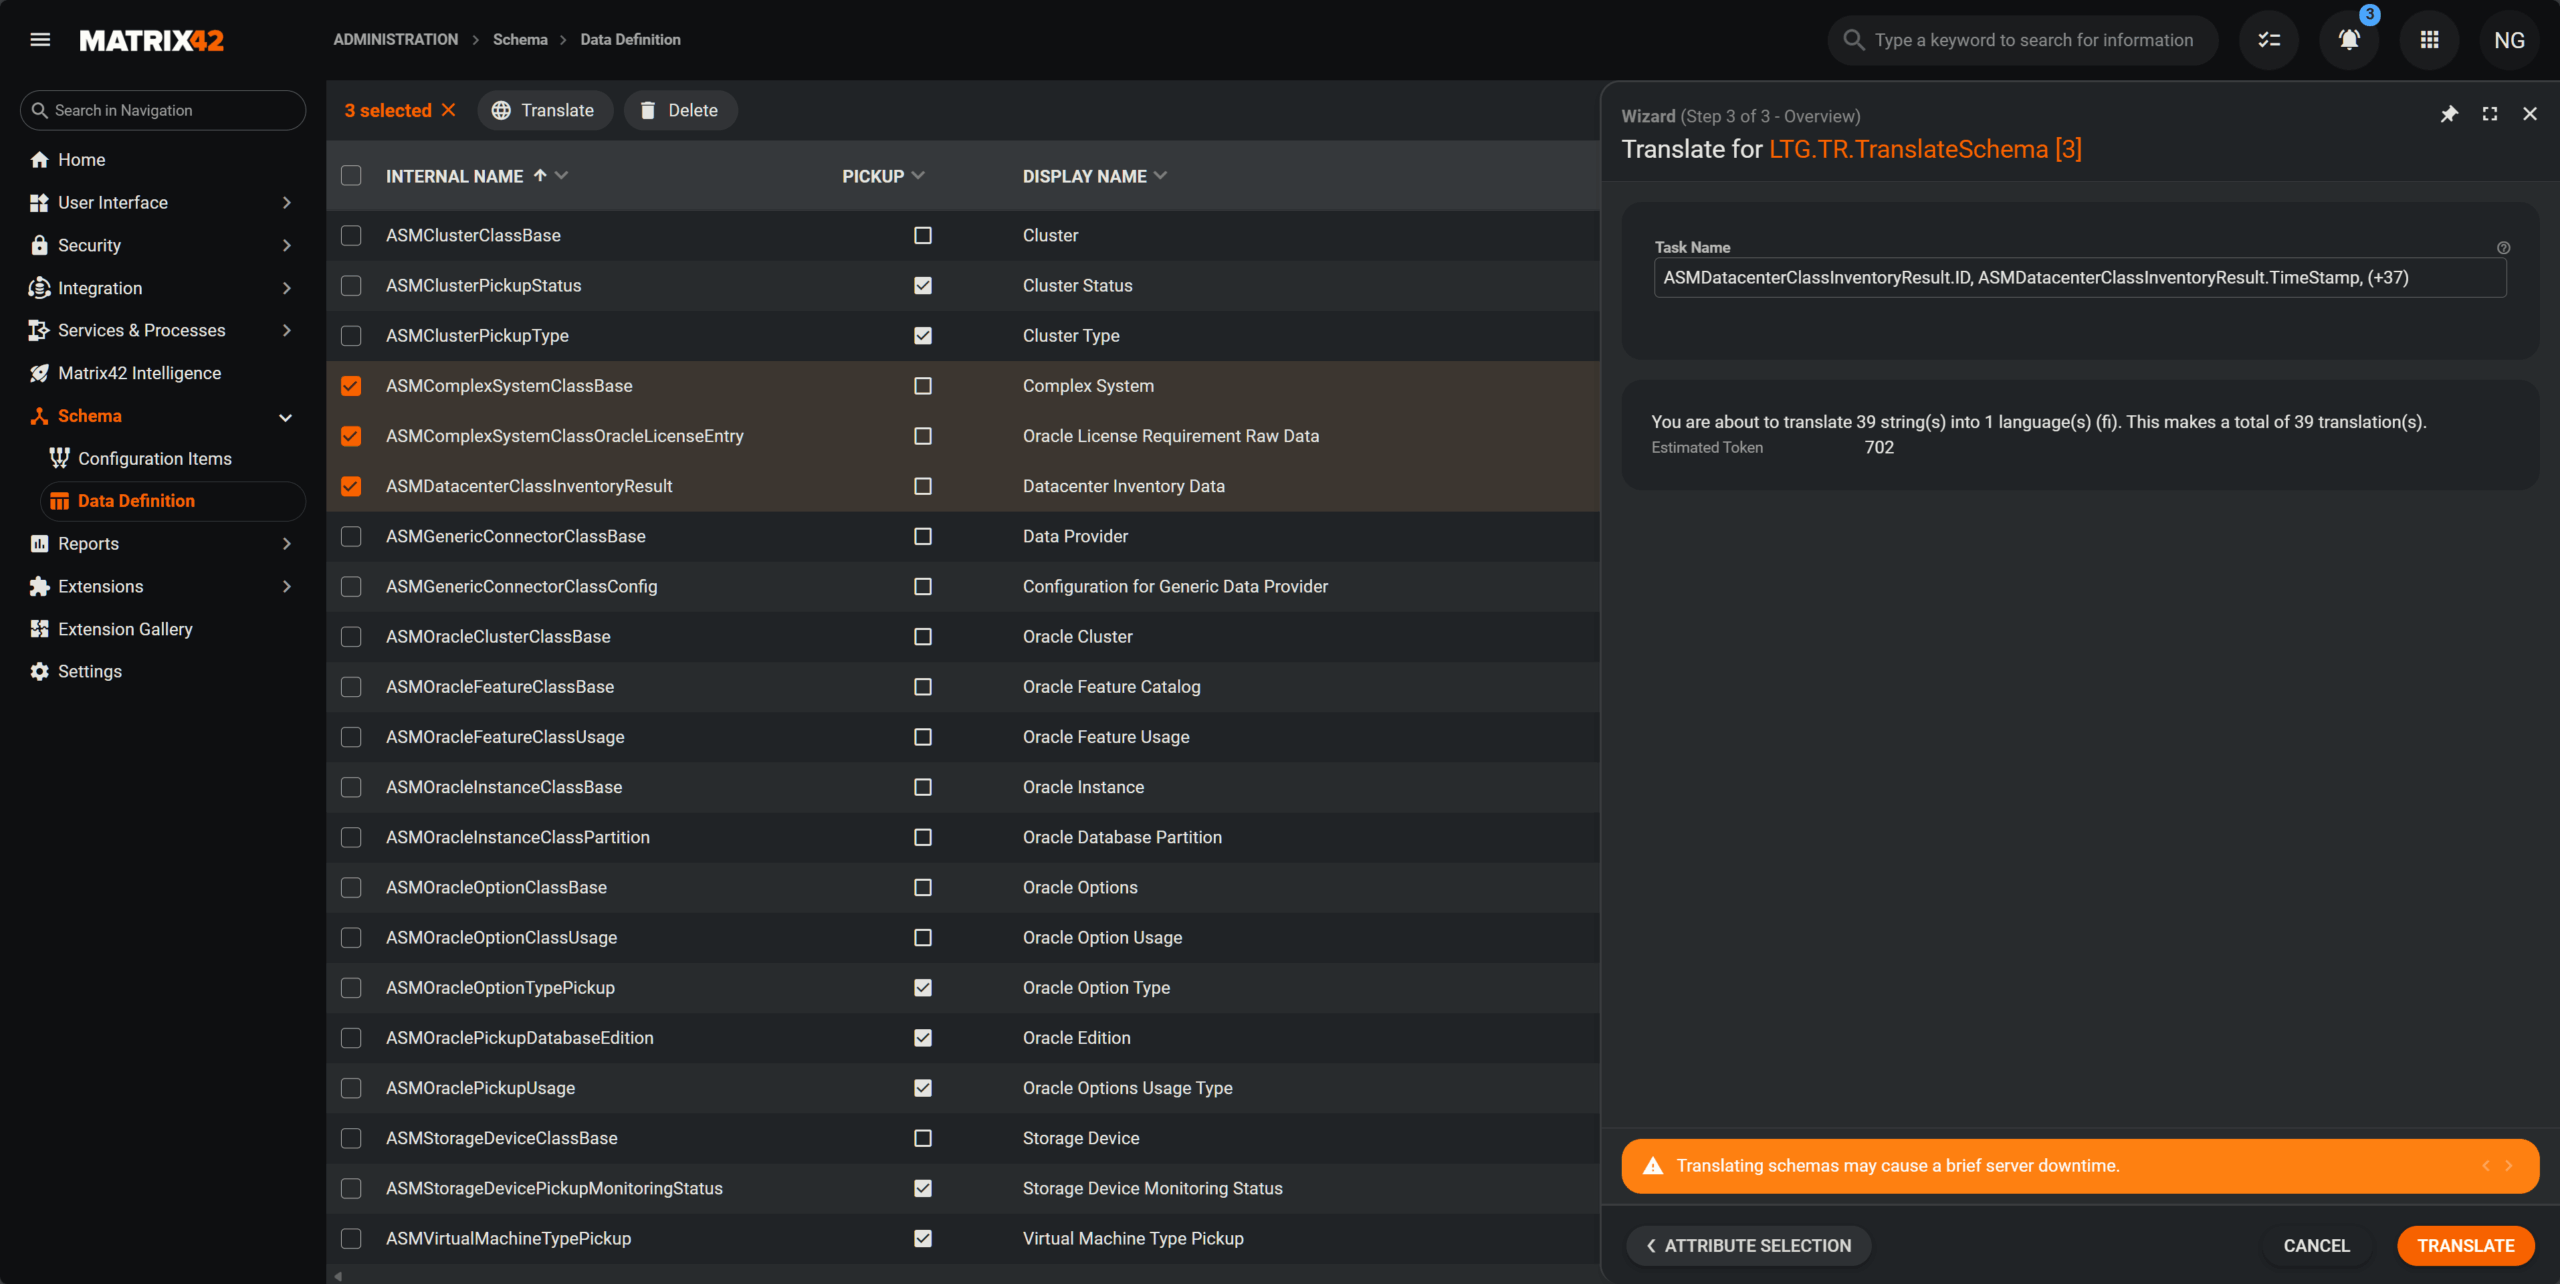Click the Reports icon

39,543
